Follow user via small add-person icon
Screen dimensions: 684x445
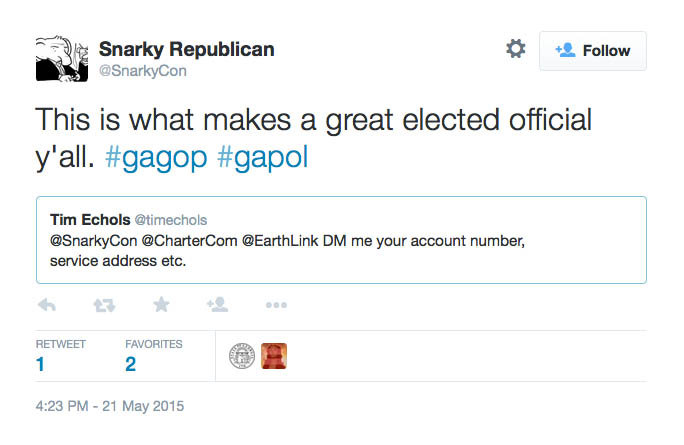tap(217, 305)
